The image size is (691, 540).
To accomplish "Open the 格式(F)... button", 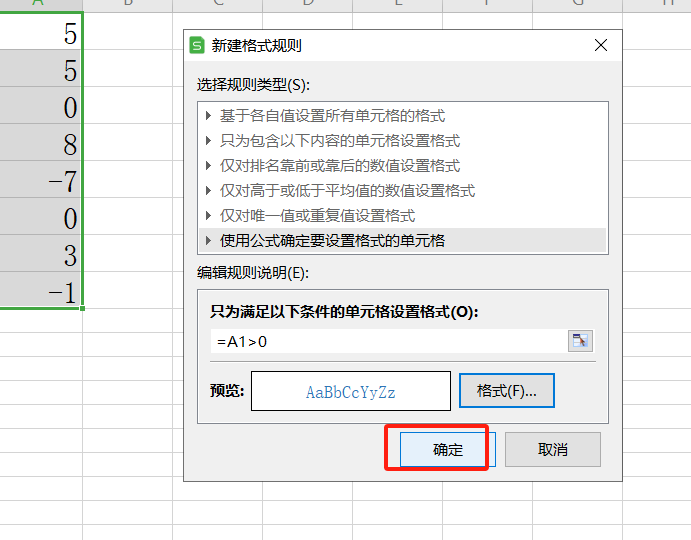I will tap(507, 391).
